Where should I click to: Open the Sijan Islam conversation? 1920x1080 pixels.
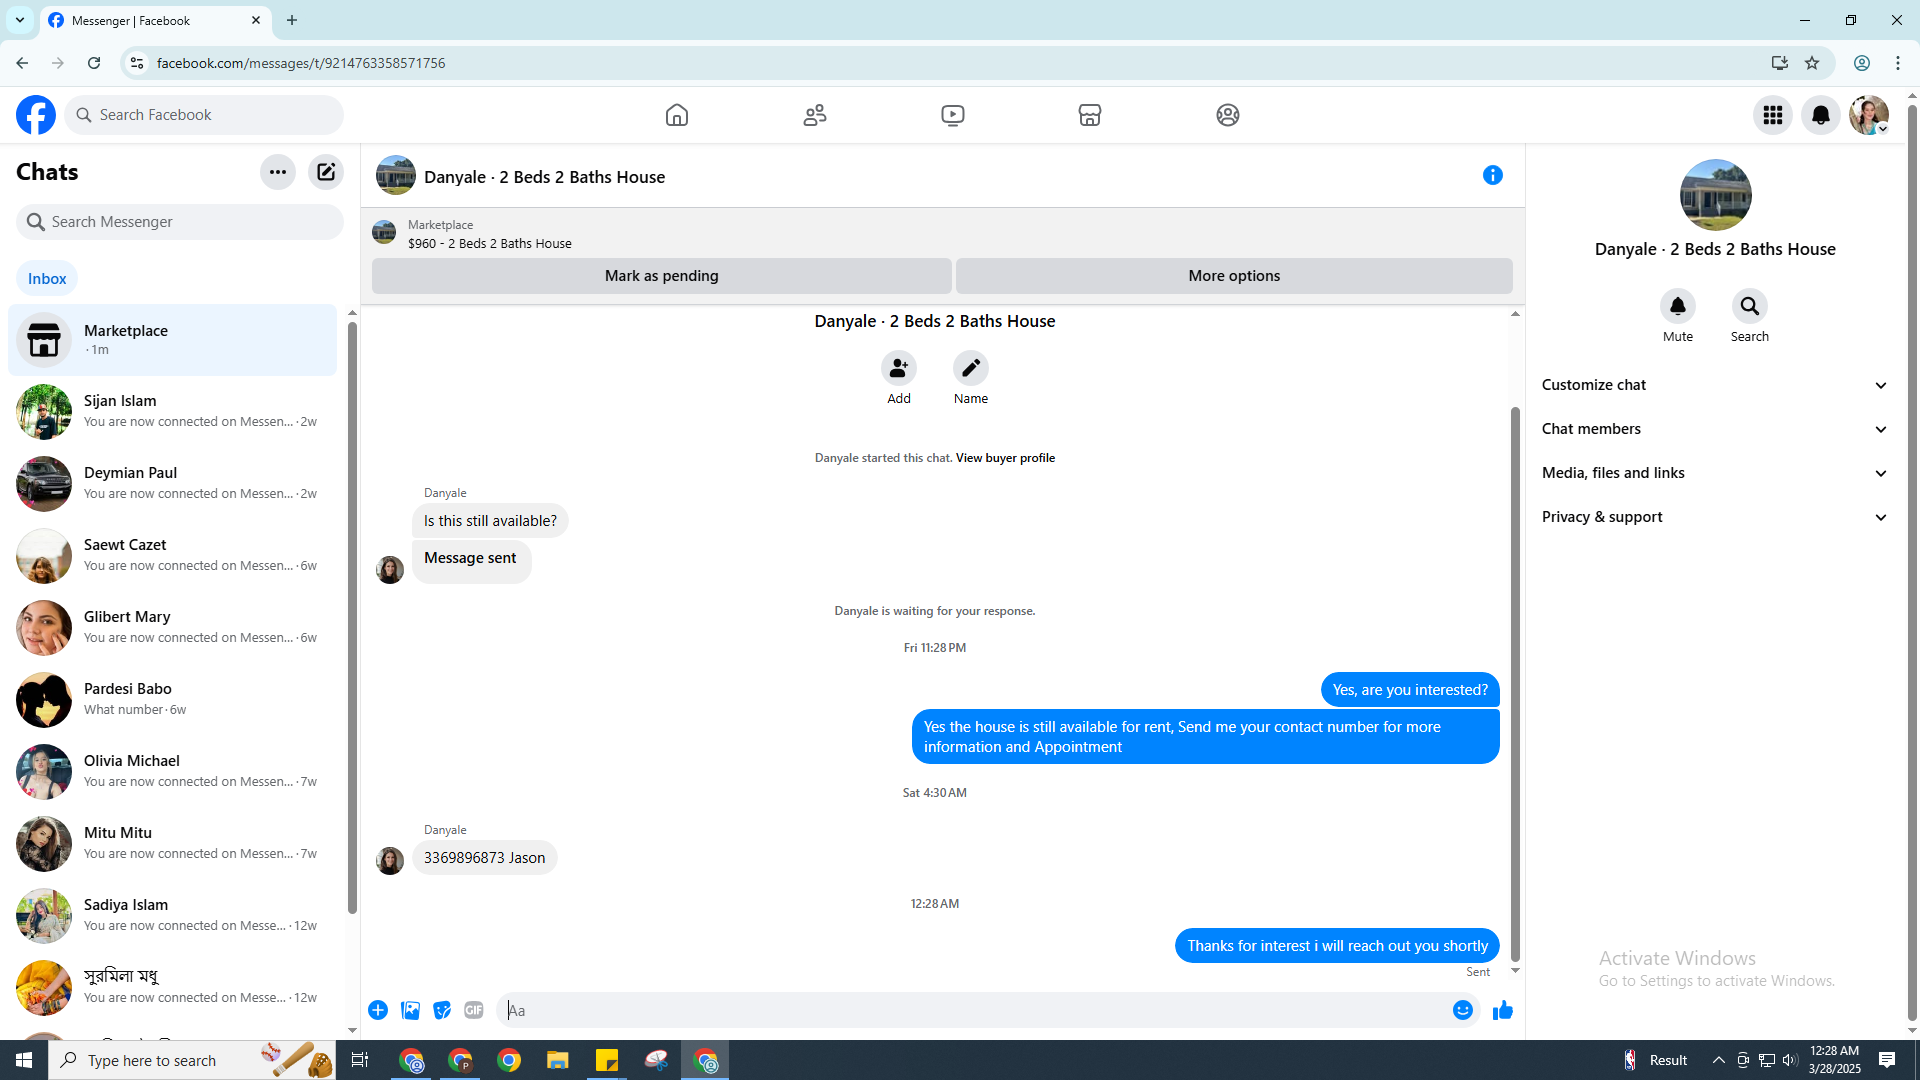(173, 412)
